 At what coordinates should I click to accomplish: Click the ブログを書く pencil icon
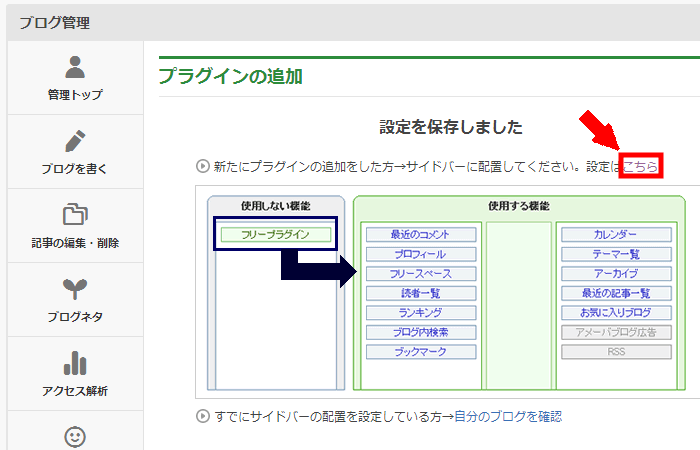75,141
